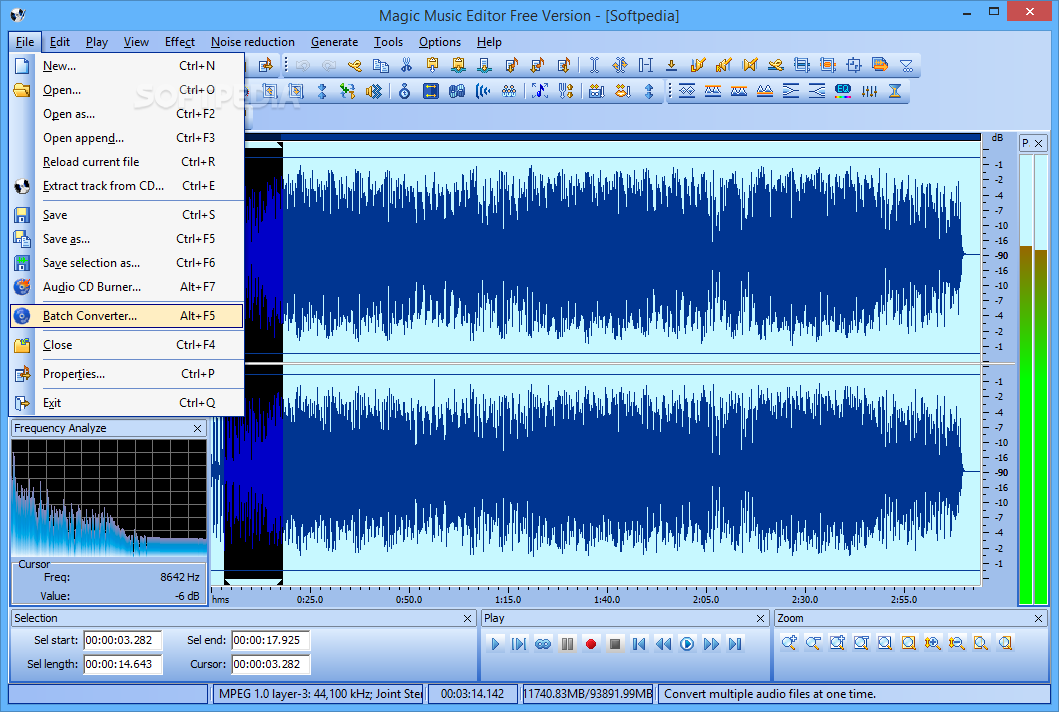Viewport: 1059px width, 712px height.
Task: Choose New... from the File menu
Action: (x=127, y=66)
